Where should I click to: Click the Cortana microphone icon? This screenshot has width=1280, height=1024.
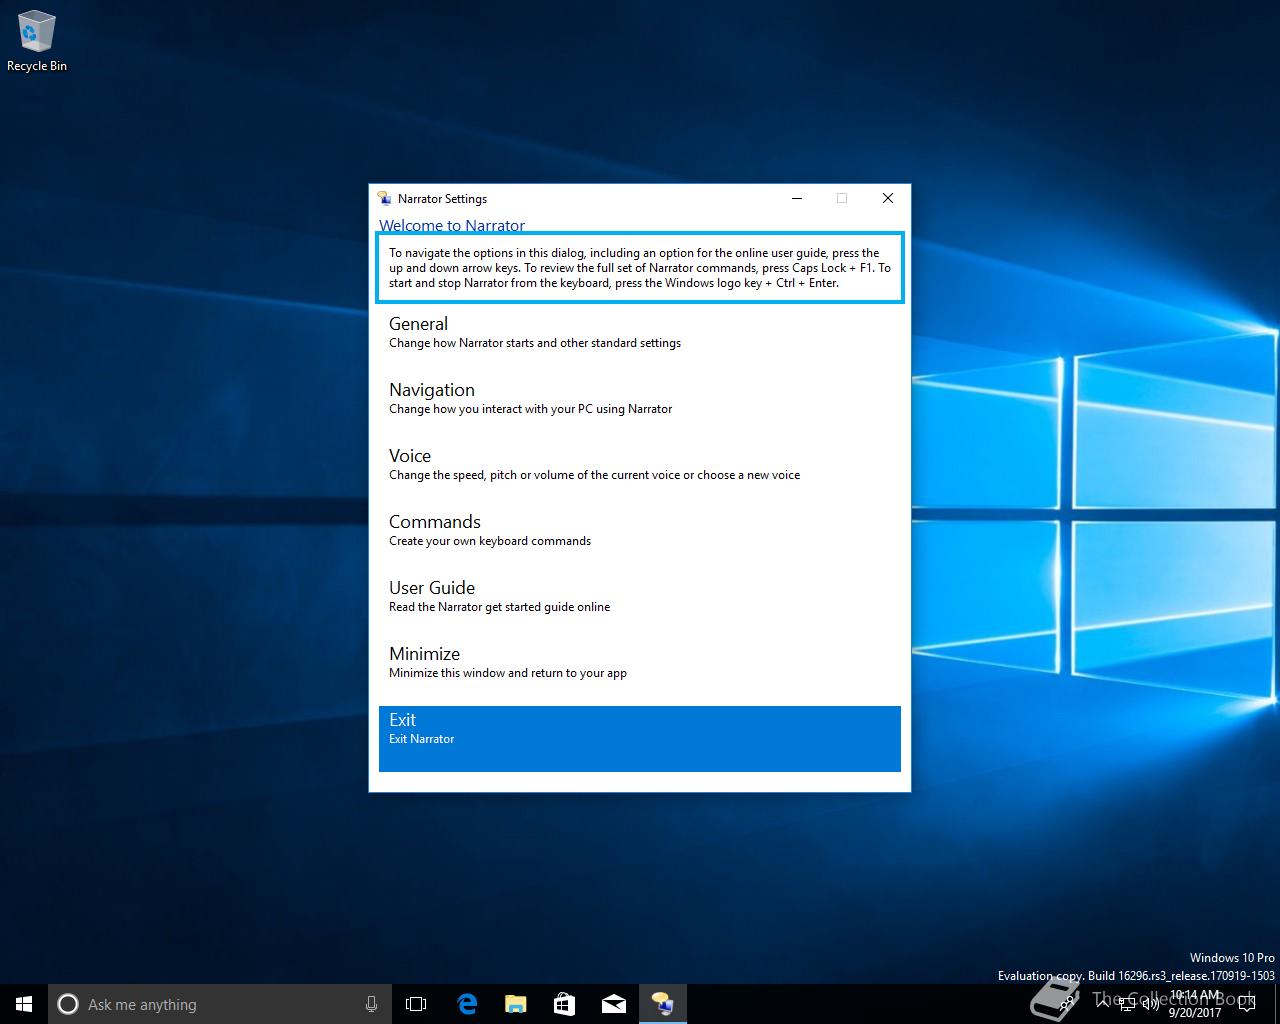tap(371, 1004)
